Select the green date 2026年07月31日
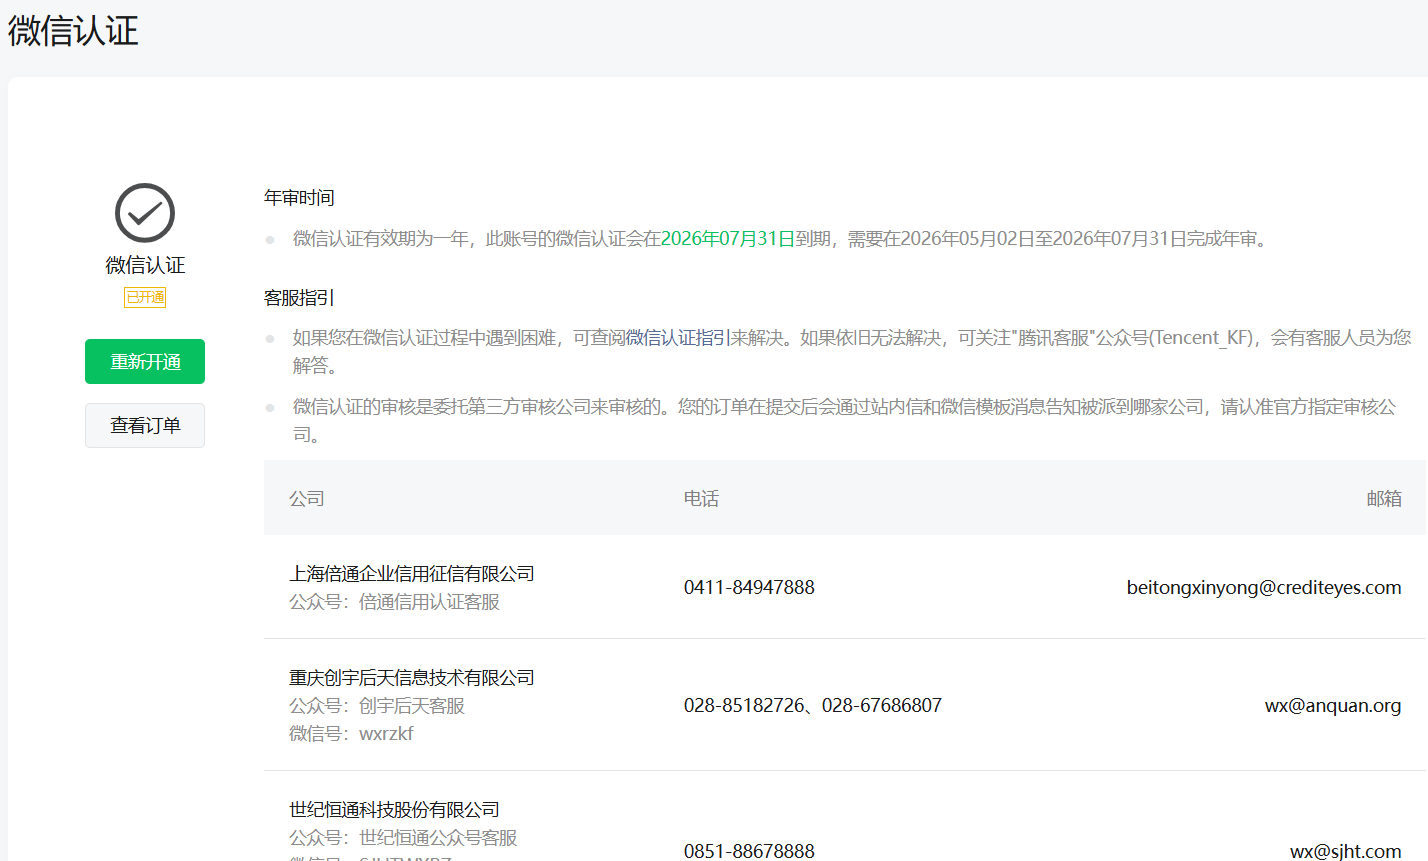 click(728, 239)
